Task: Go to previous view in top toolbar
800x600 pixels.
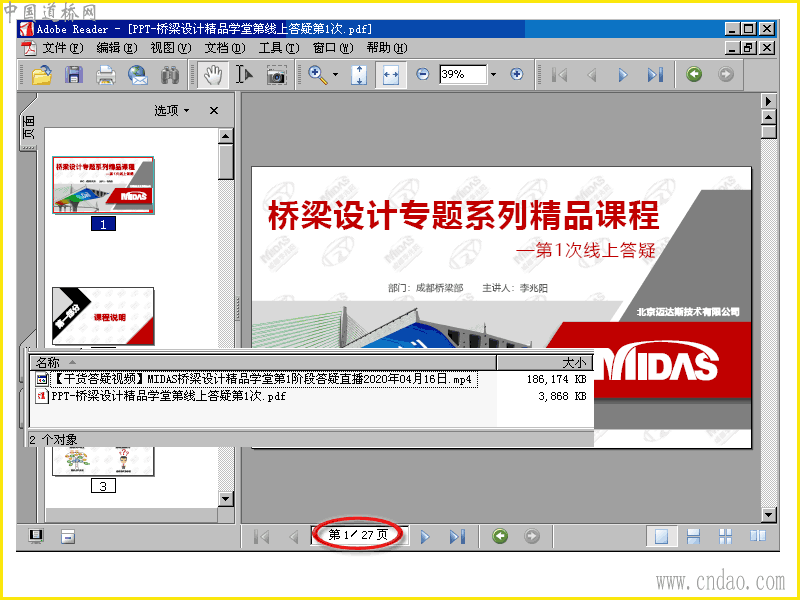Action: 694,74
